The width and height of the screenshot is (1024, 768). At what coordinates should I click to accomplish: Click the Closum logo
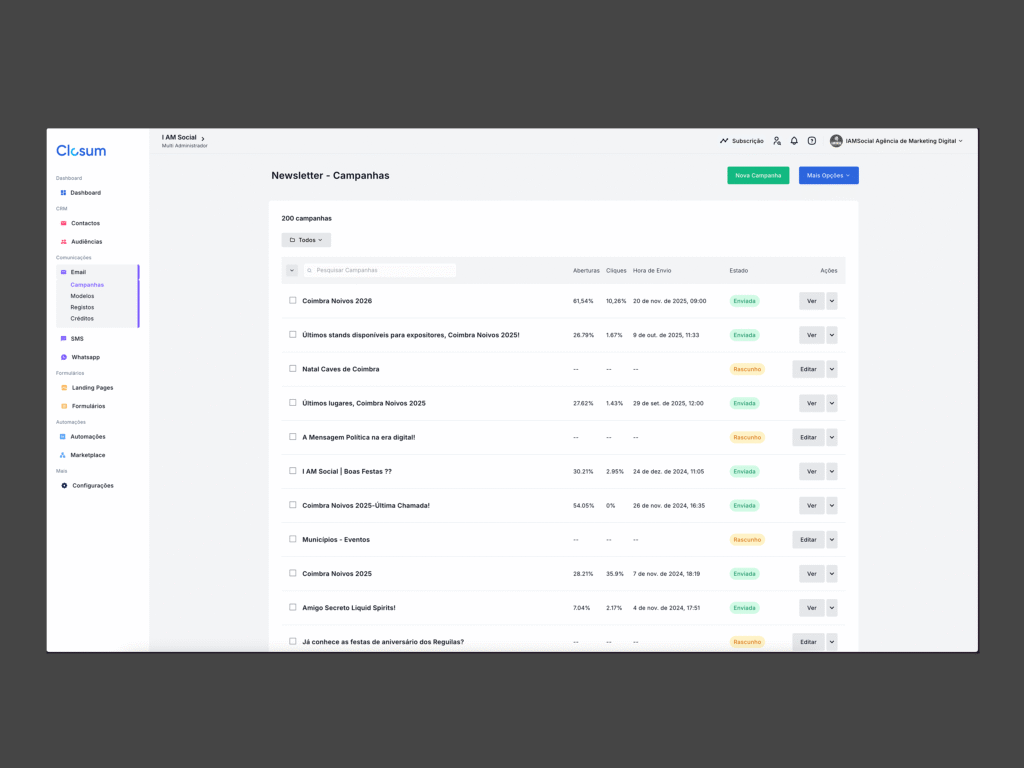[x=81, y=151]
